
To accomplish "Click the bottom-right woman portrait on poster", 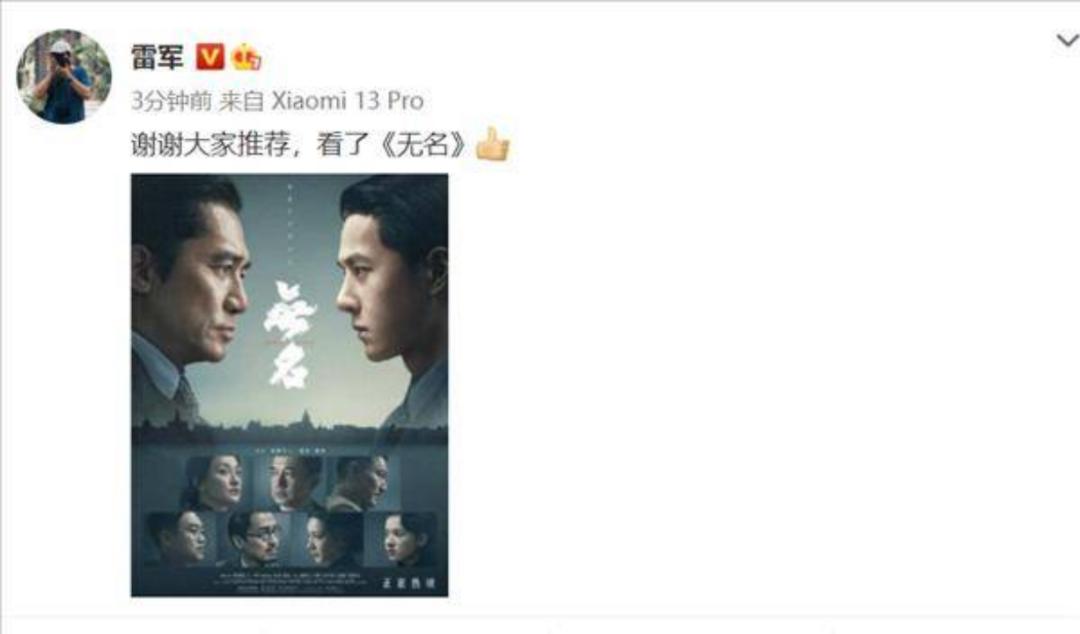I will point(407,538).
